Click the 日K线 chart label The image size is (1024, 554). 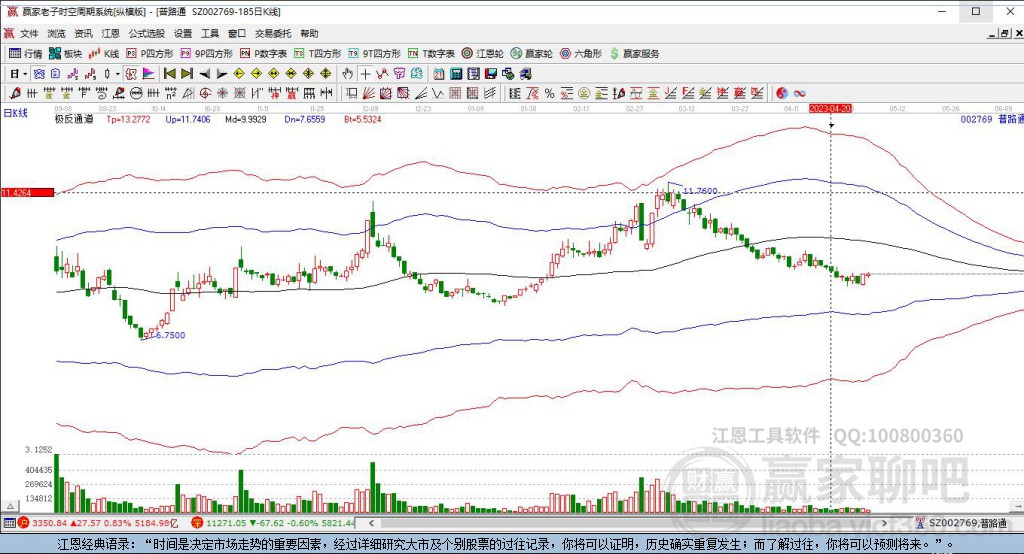click(16, 113)
